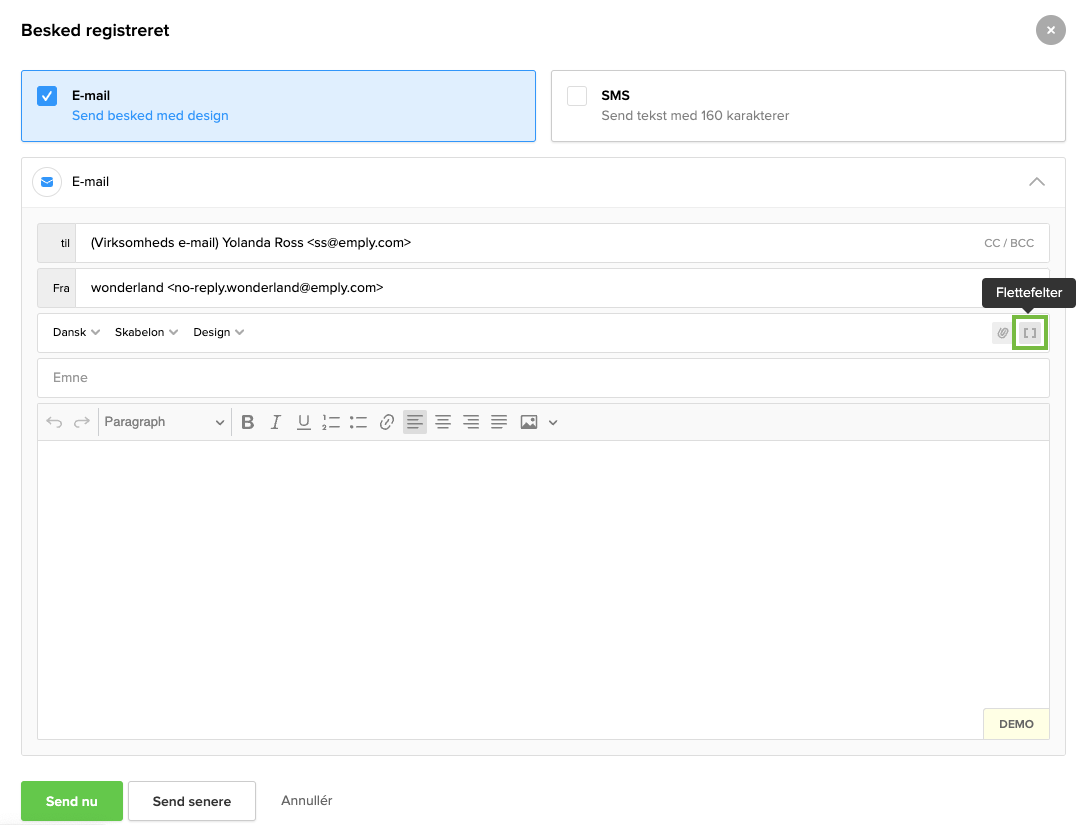The width and height of the screenshot is (1090, 825).
Task: Insert a numbered list
Action: [x=331, y=422]
